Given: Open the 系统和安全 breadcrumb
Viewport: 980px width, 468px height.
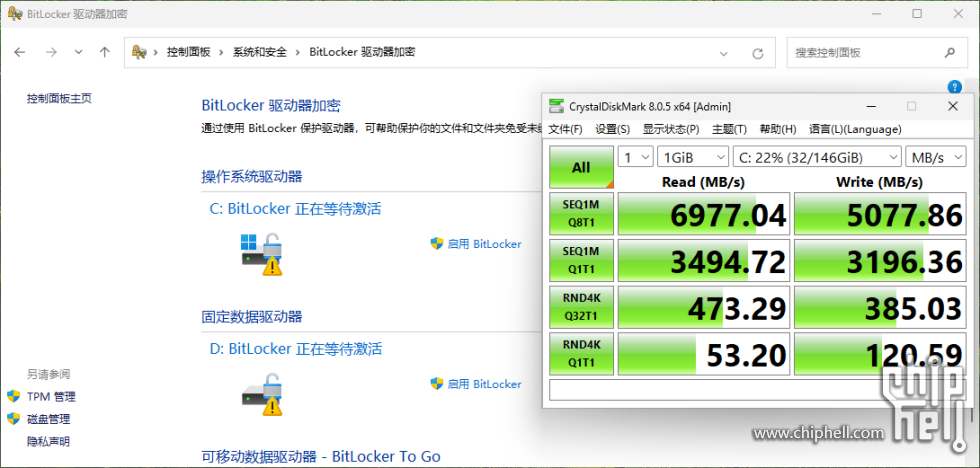Looking at the screenshot, I should pyautogui.click(x=260, y=52).
